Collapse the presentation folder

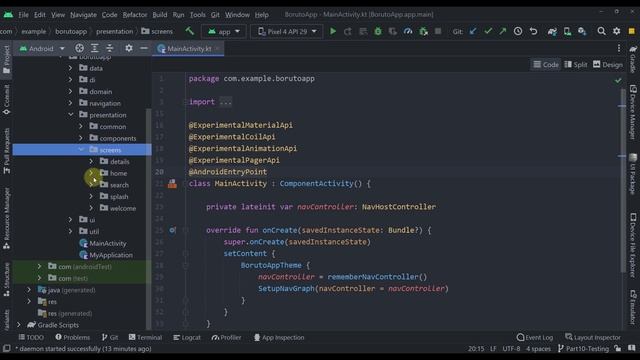coord(70,115)
